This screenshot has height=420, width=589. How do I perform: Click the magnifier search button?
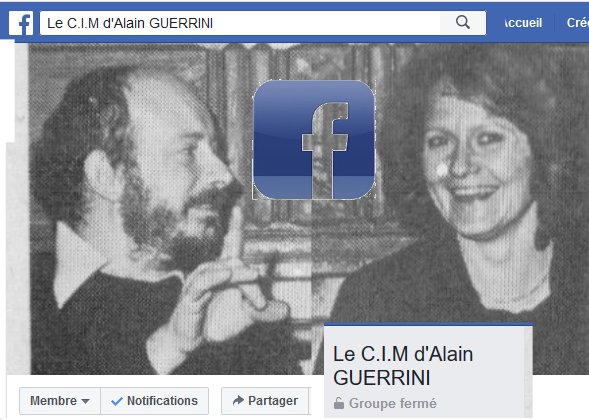tap(463, 23)
